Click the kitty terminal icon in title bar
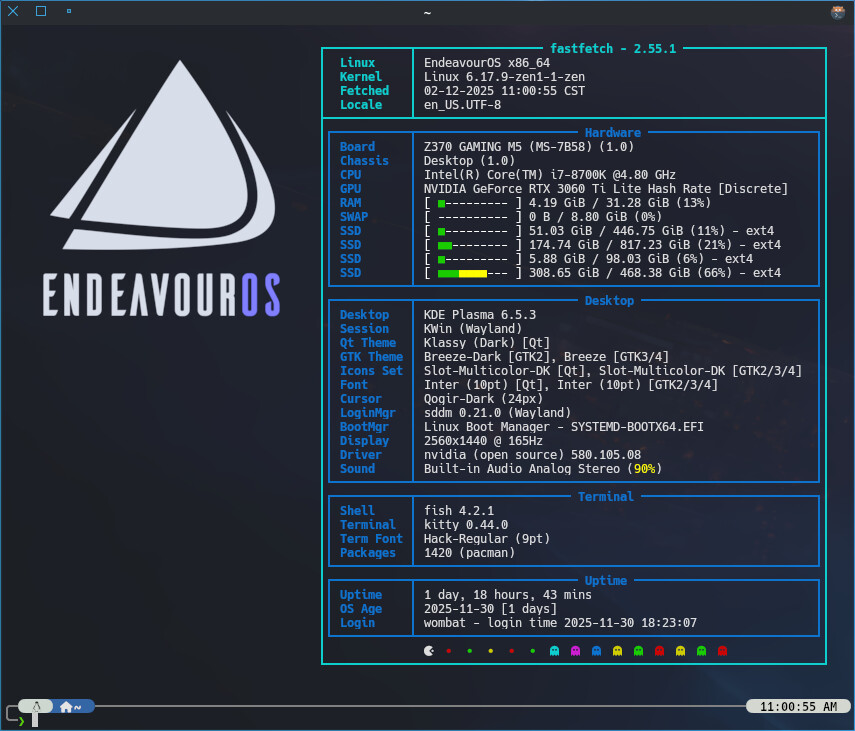Screen dimensions: 855x731 (838, 12)
